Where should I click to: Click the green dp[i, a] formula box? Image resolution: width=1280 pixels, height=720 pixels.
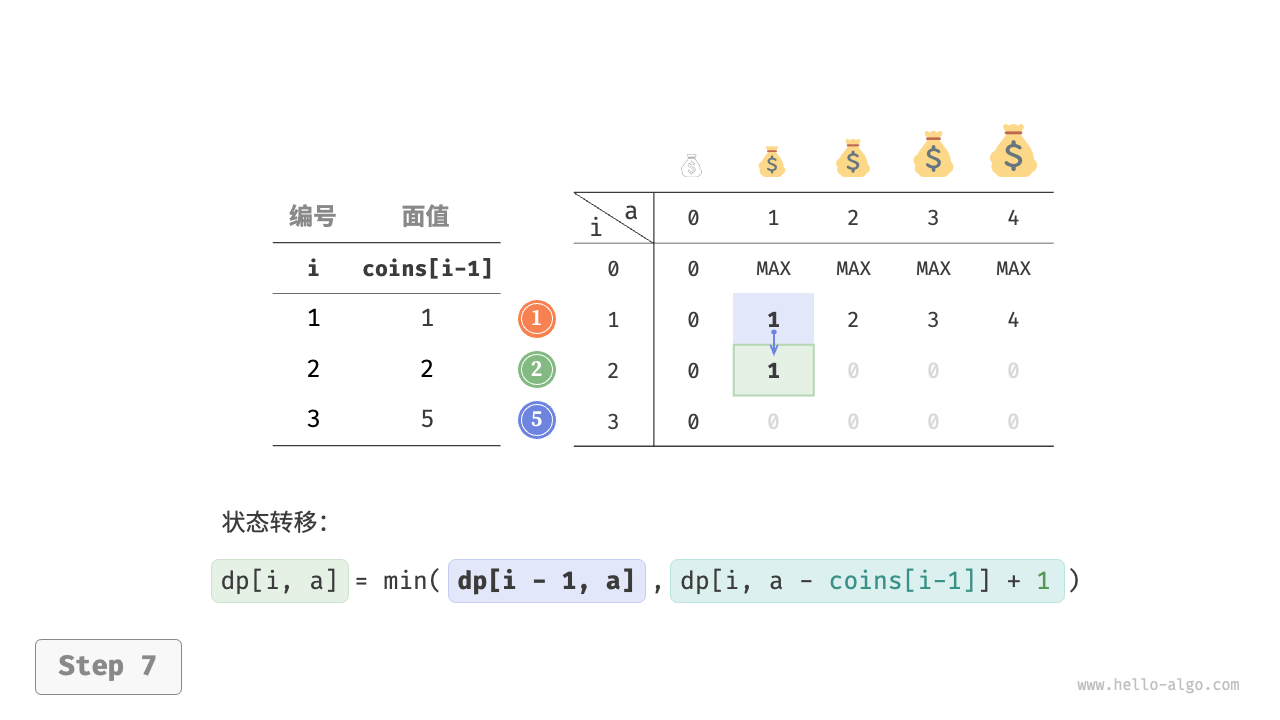click(280, 581)
